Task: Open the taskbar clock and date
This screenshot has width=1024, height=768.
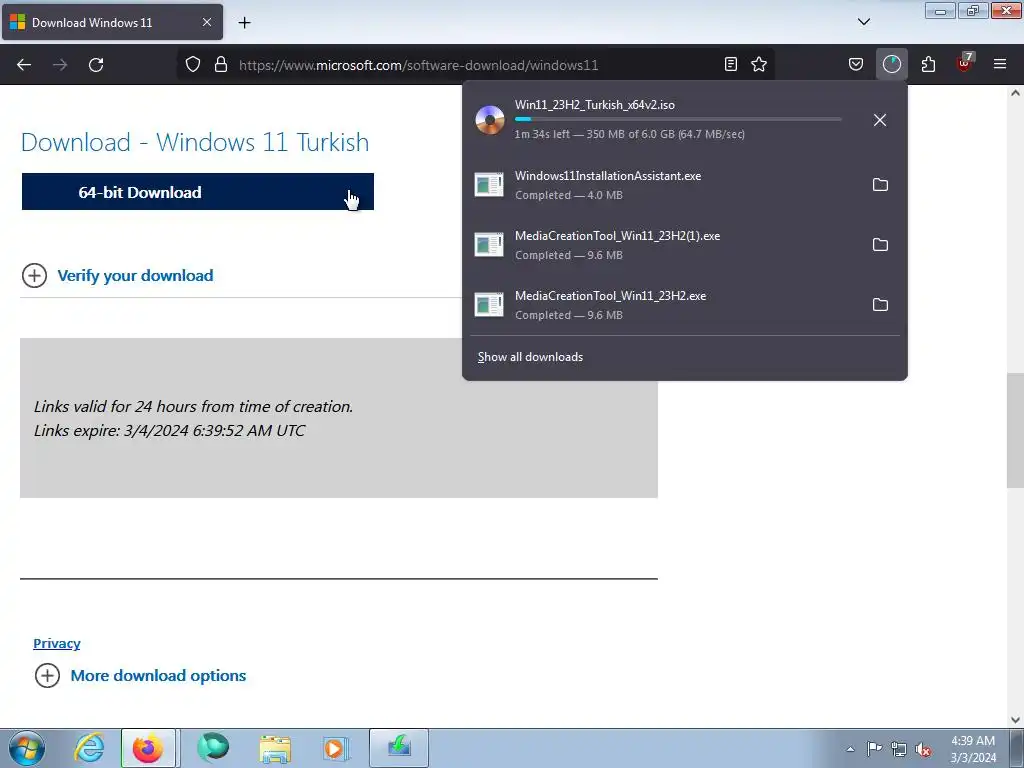Action: (973, 749)
